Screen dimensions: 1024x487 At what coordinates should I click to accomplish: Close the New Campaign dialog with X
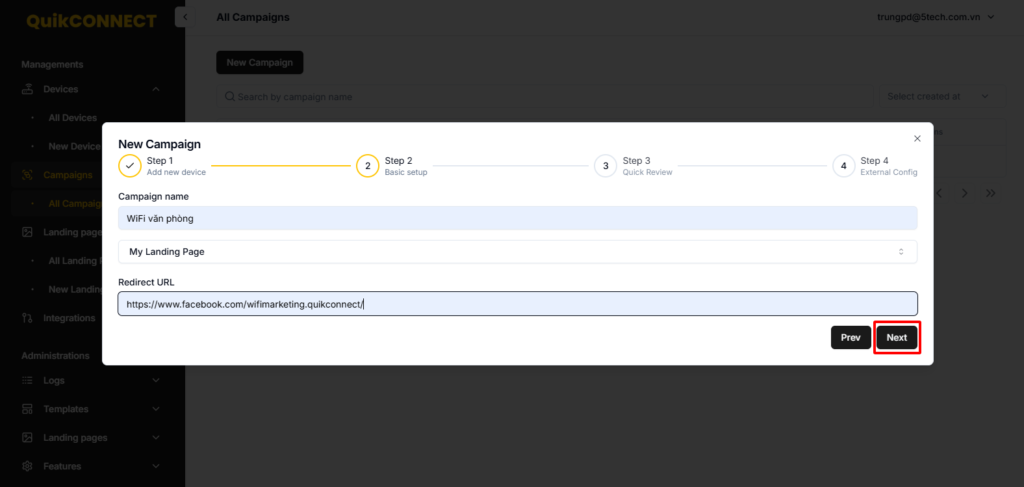point(917,138)
